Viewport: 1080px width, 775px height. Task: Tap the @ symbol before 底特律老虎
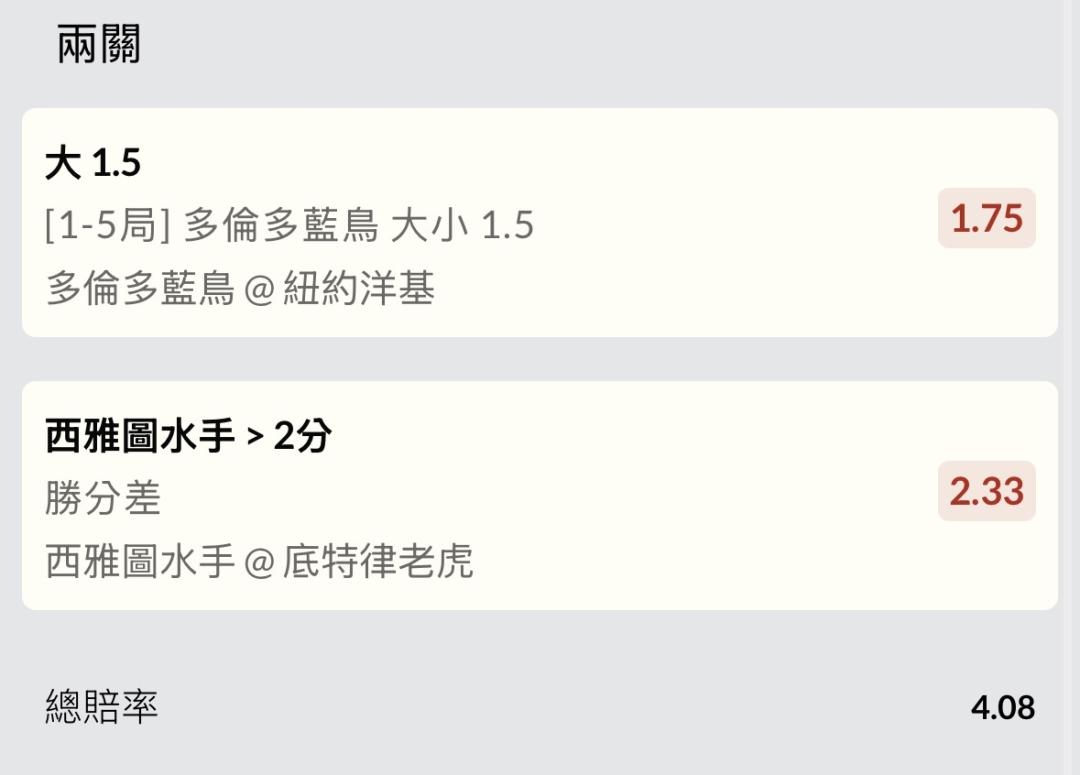click(259, 563)
